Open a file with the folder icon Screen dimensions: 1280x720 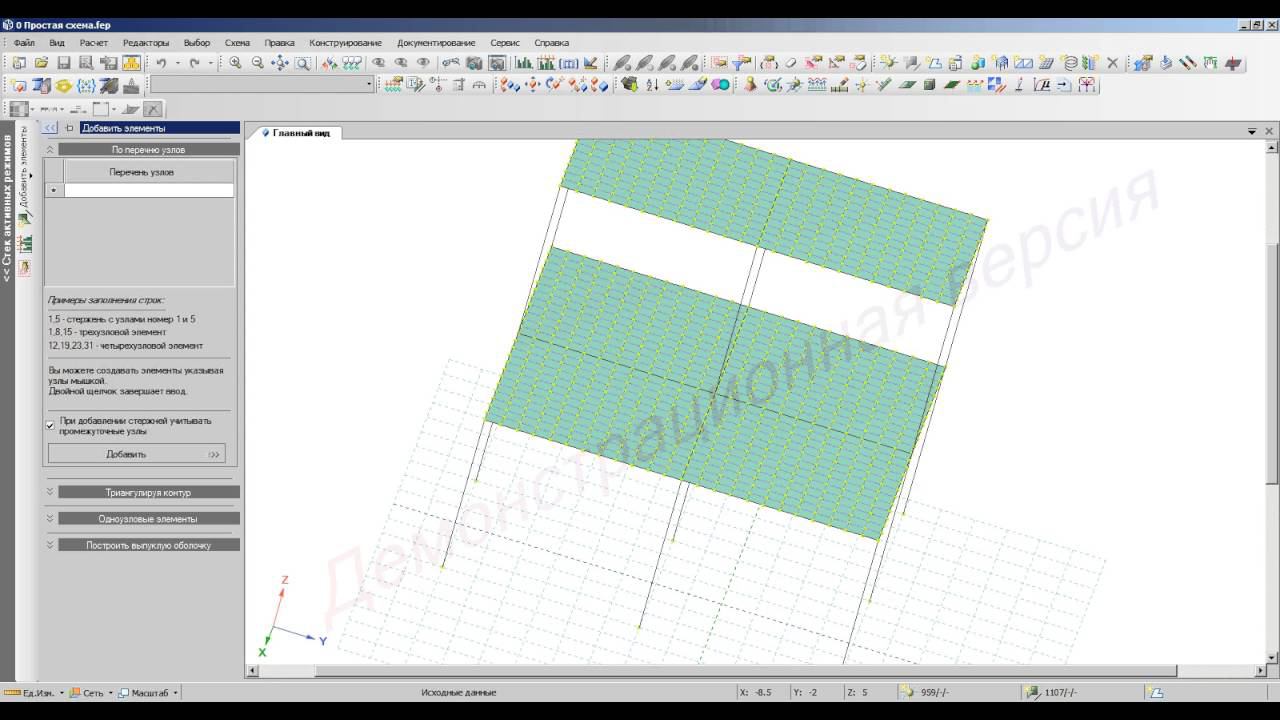pyautogui.click(x=41, y=63)
